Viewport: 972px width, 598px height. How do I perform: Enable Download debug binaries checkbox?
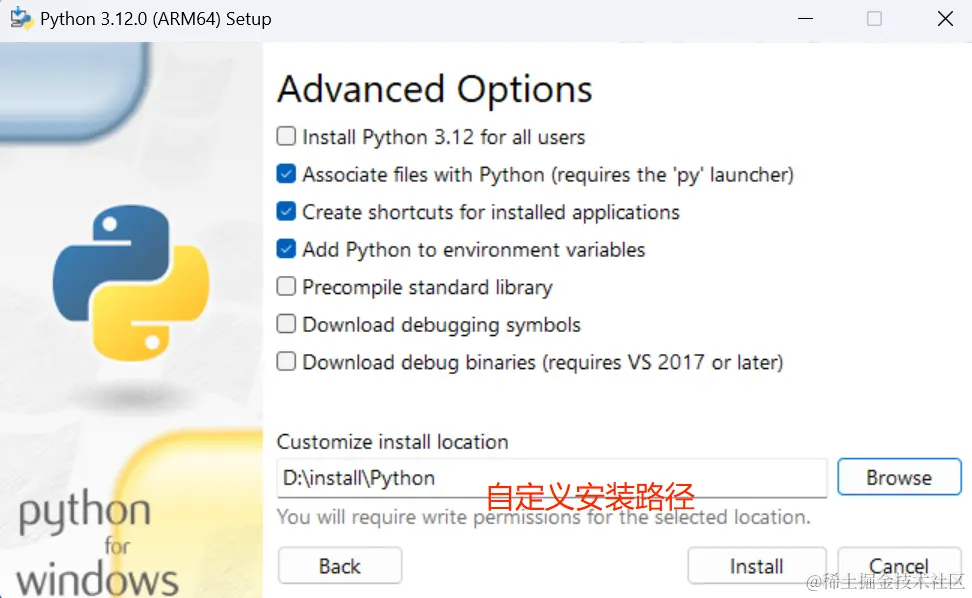click(x=287, y=362)
